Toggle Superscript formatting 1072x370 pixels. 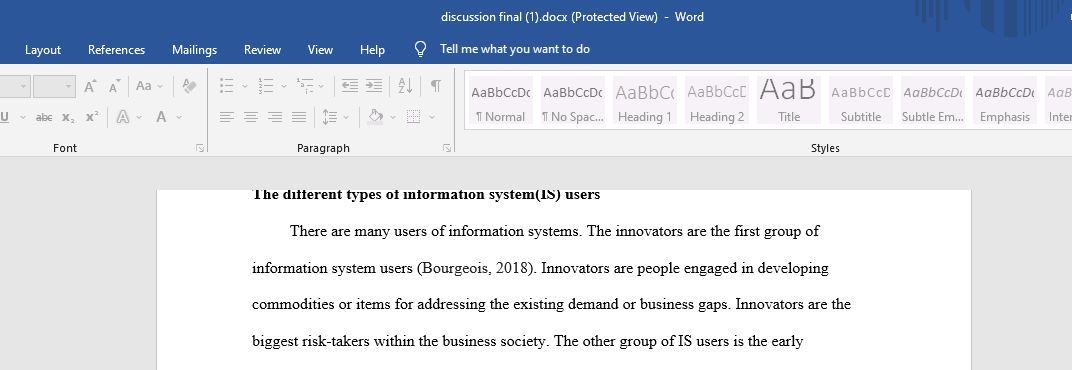point(92,117)
